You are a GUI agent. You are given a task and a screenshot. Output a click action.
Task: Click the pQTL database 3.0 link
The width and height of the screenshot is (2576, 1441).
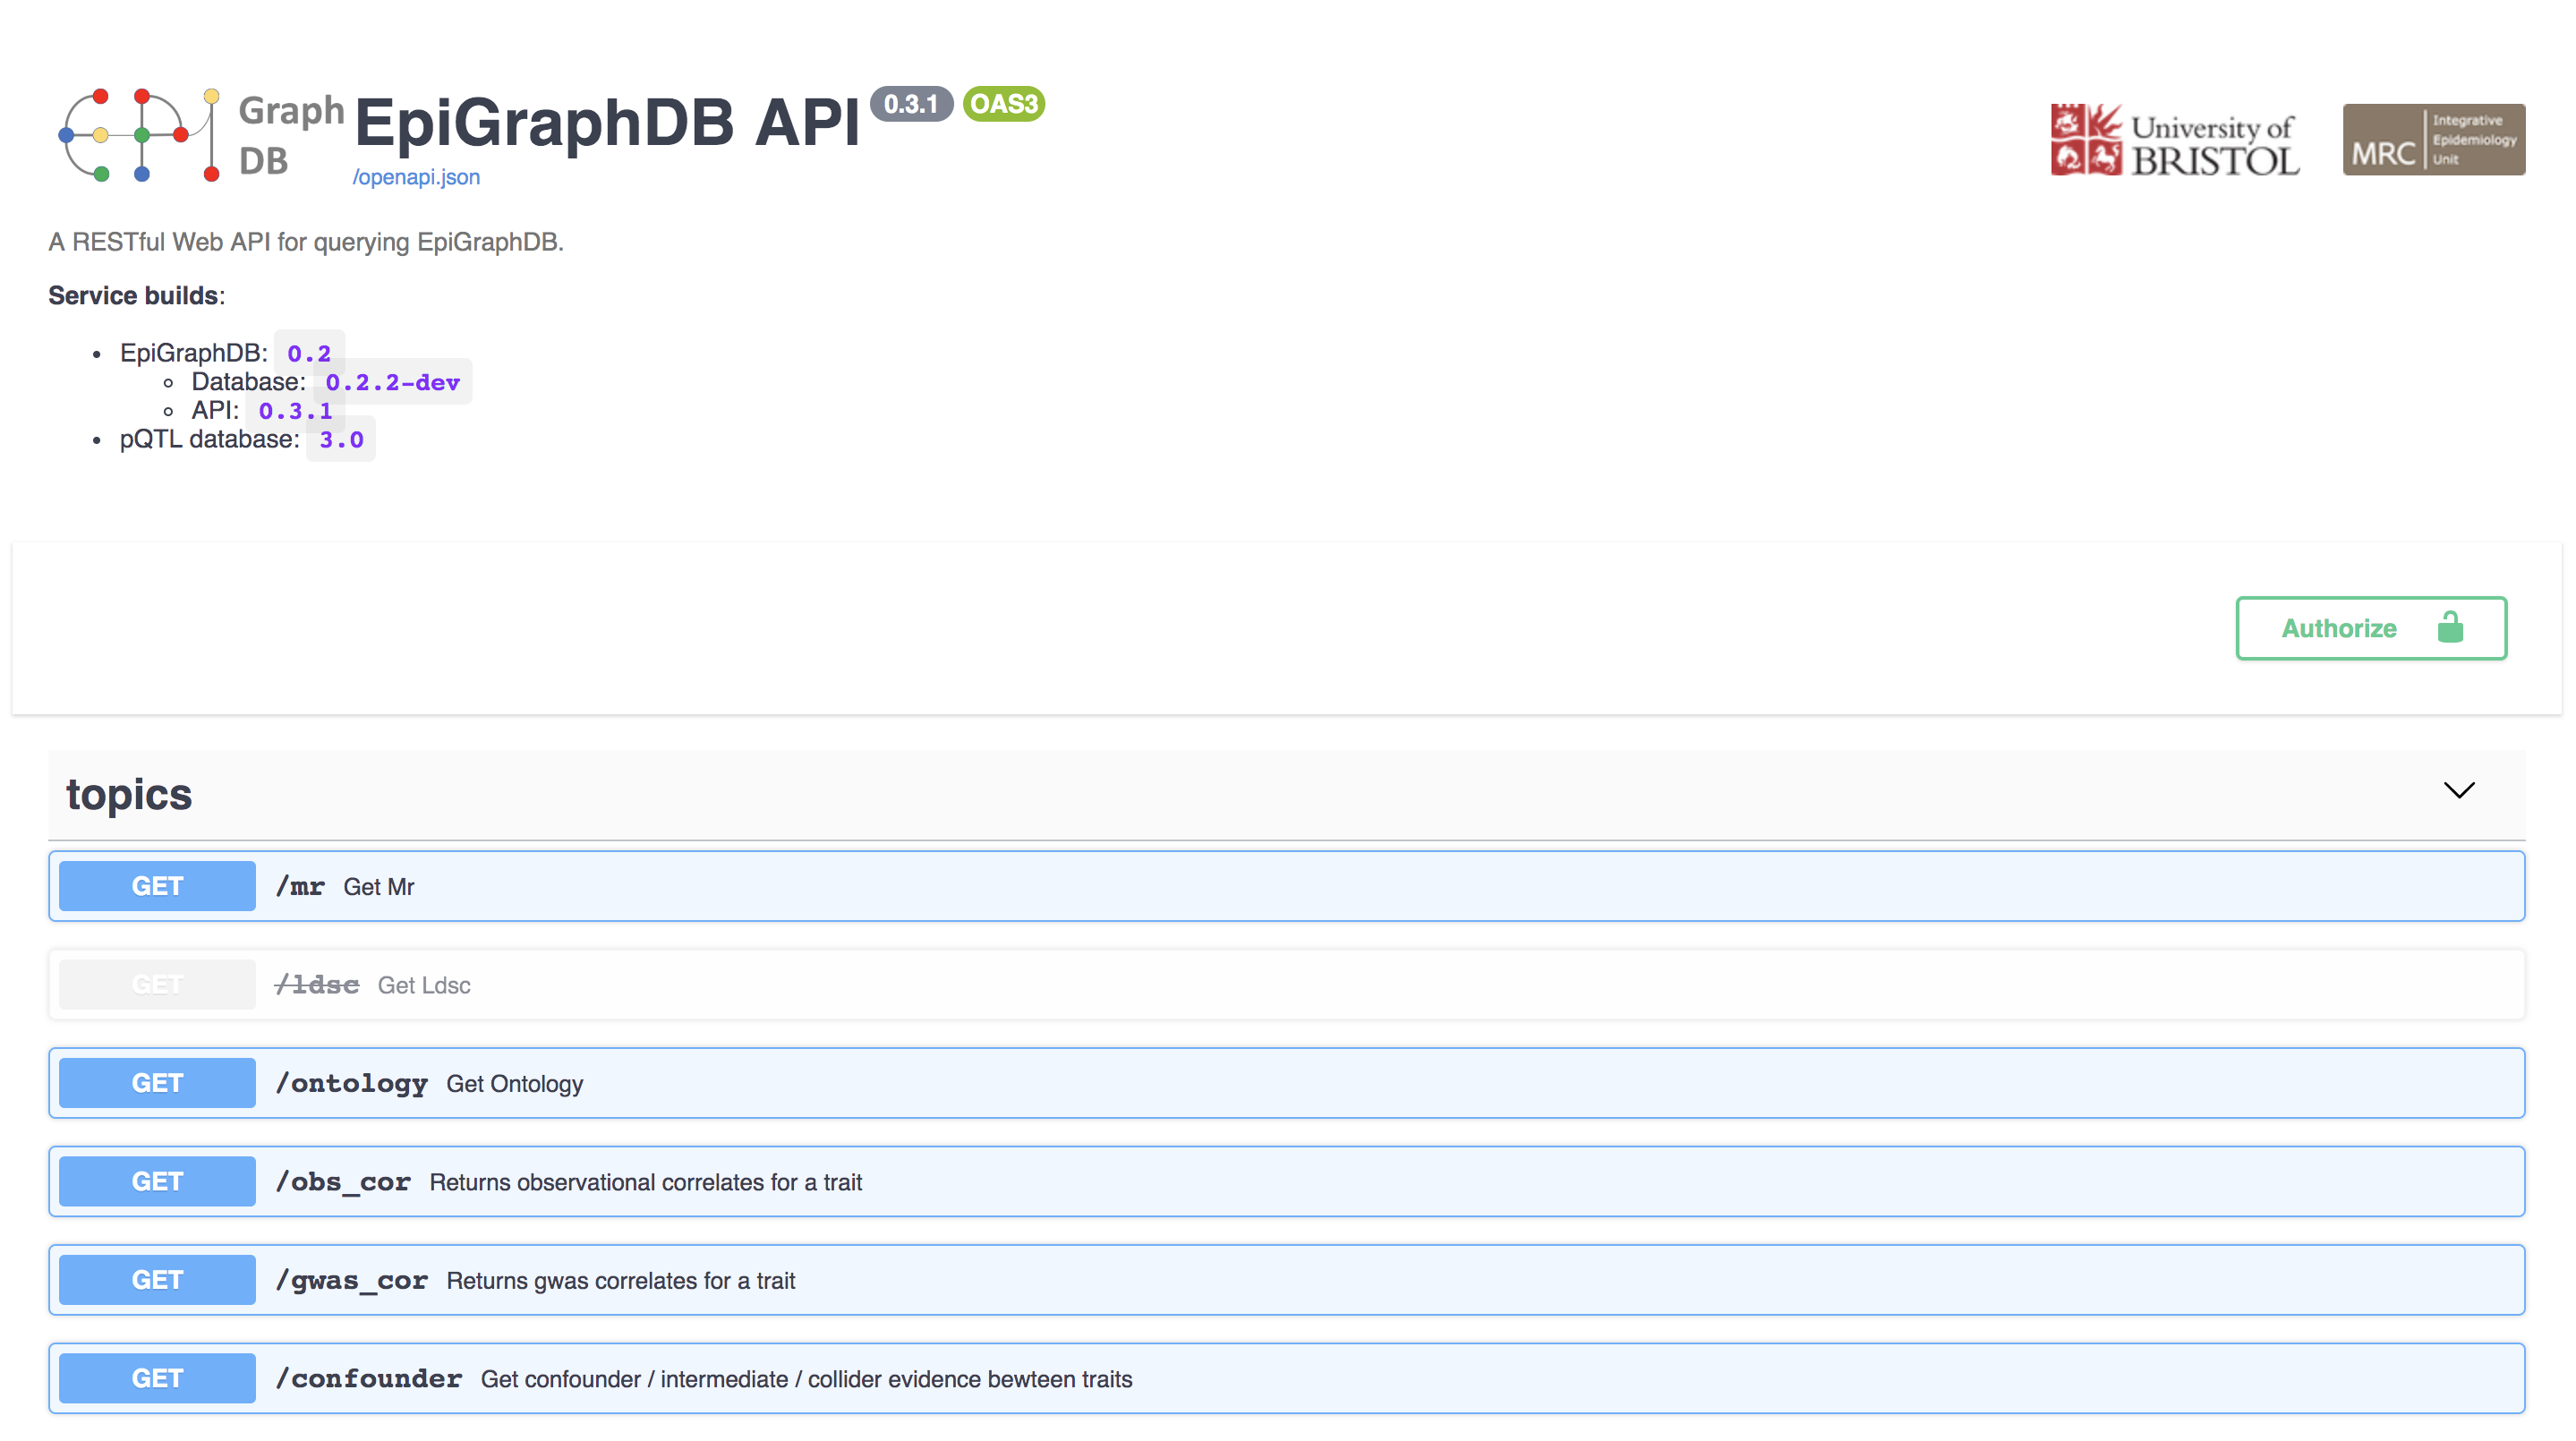tap(340, 439)
